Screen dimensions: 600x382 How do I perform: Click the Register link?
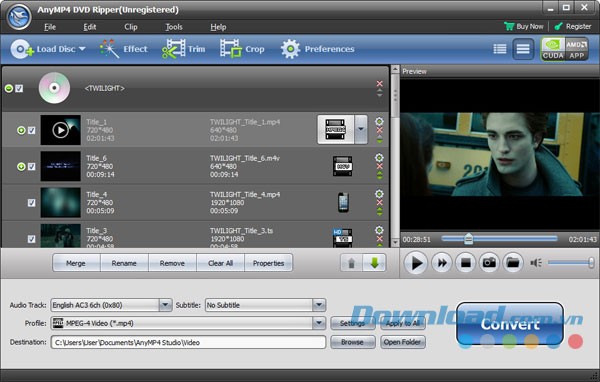coord(573,26)
